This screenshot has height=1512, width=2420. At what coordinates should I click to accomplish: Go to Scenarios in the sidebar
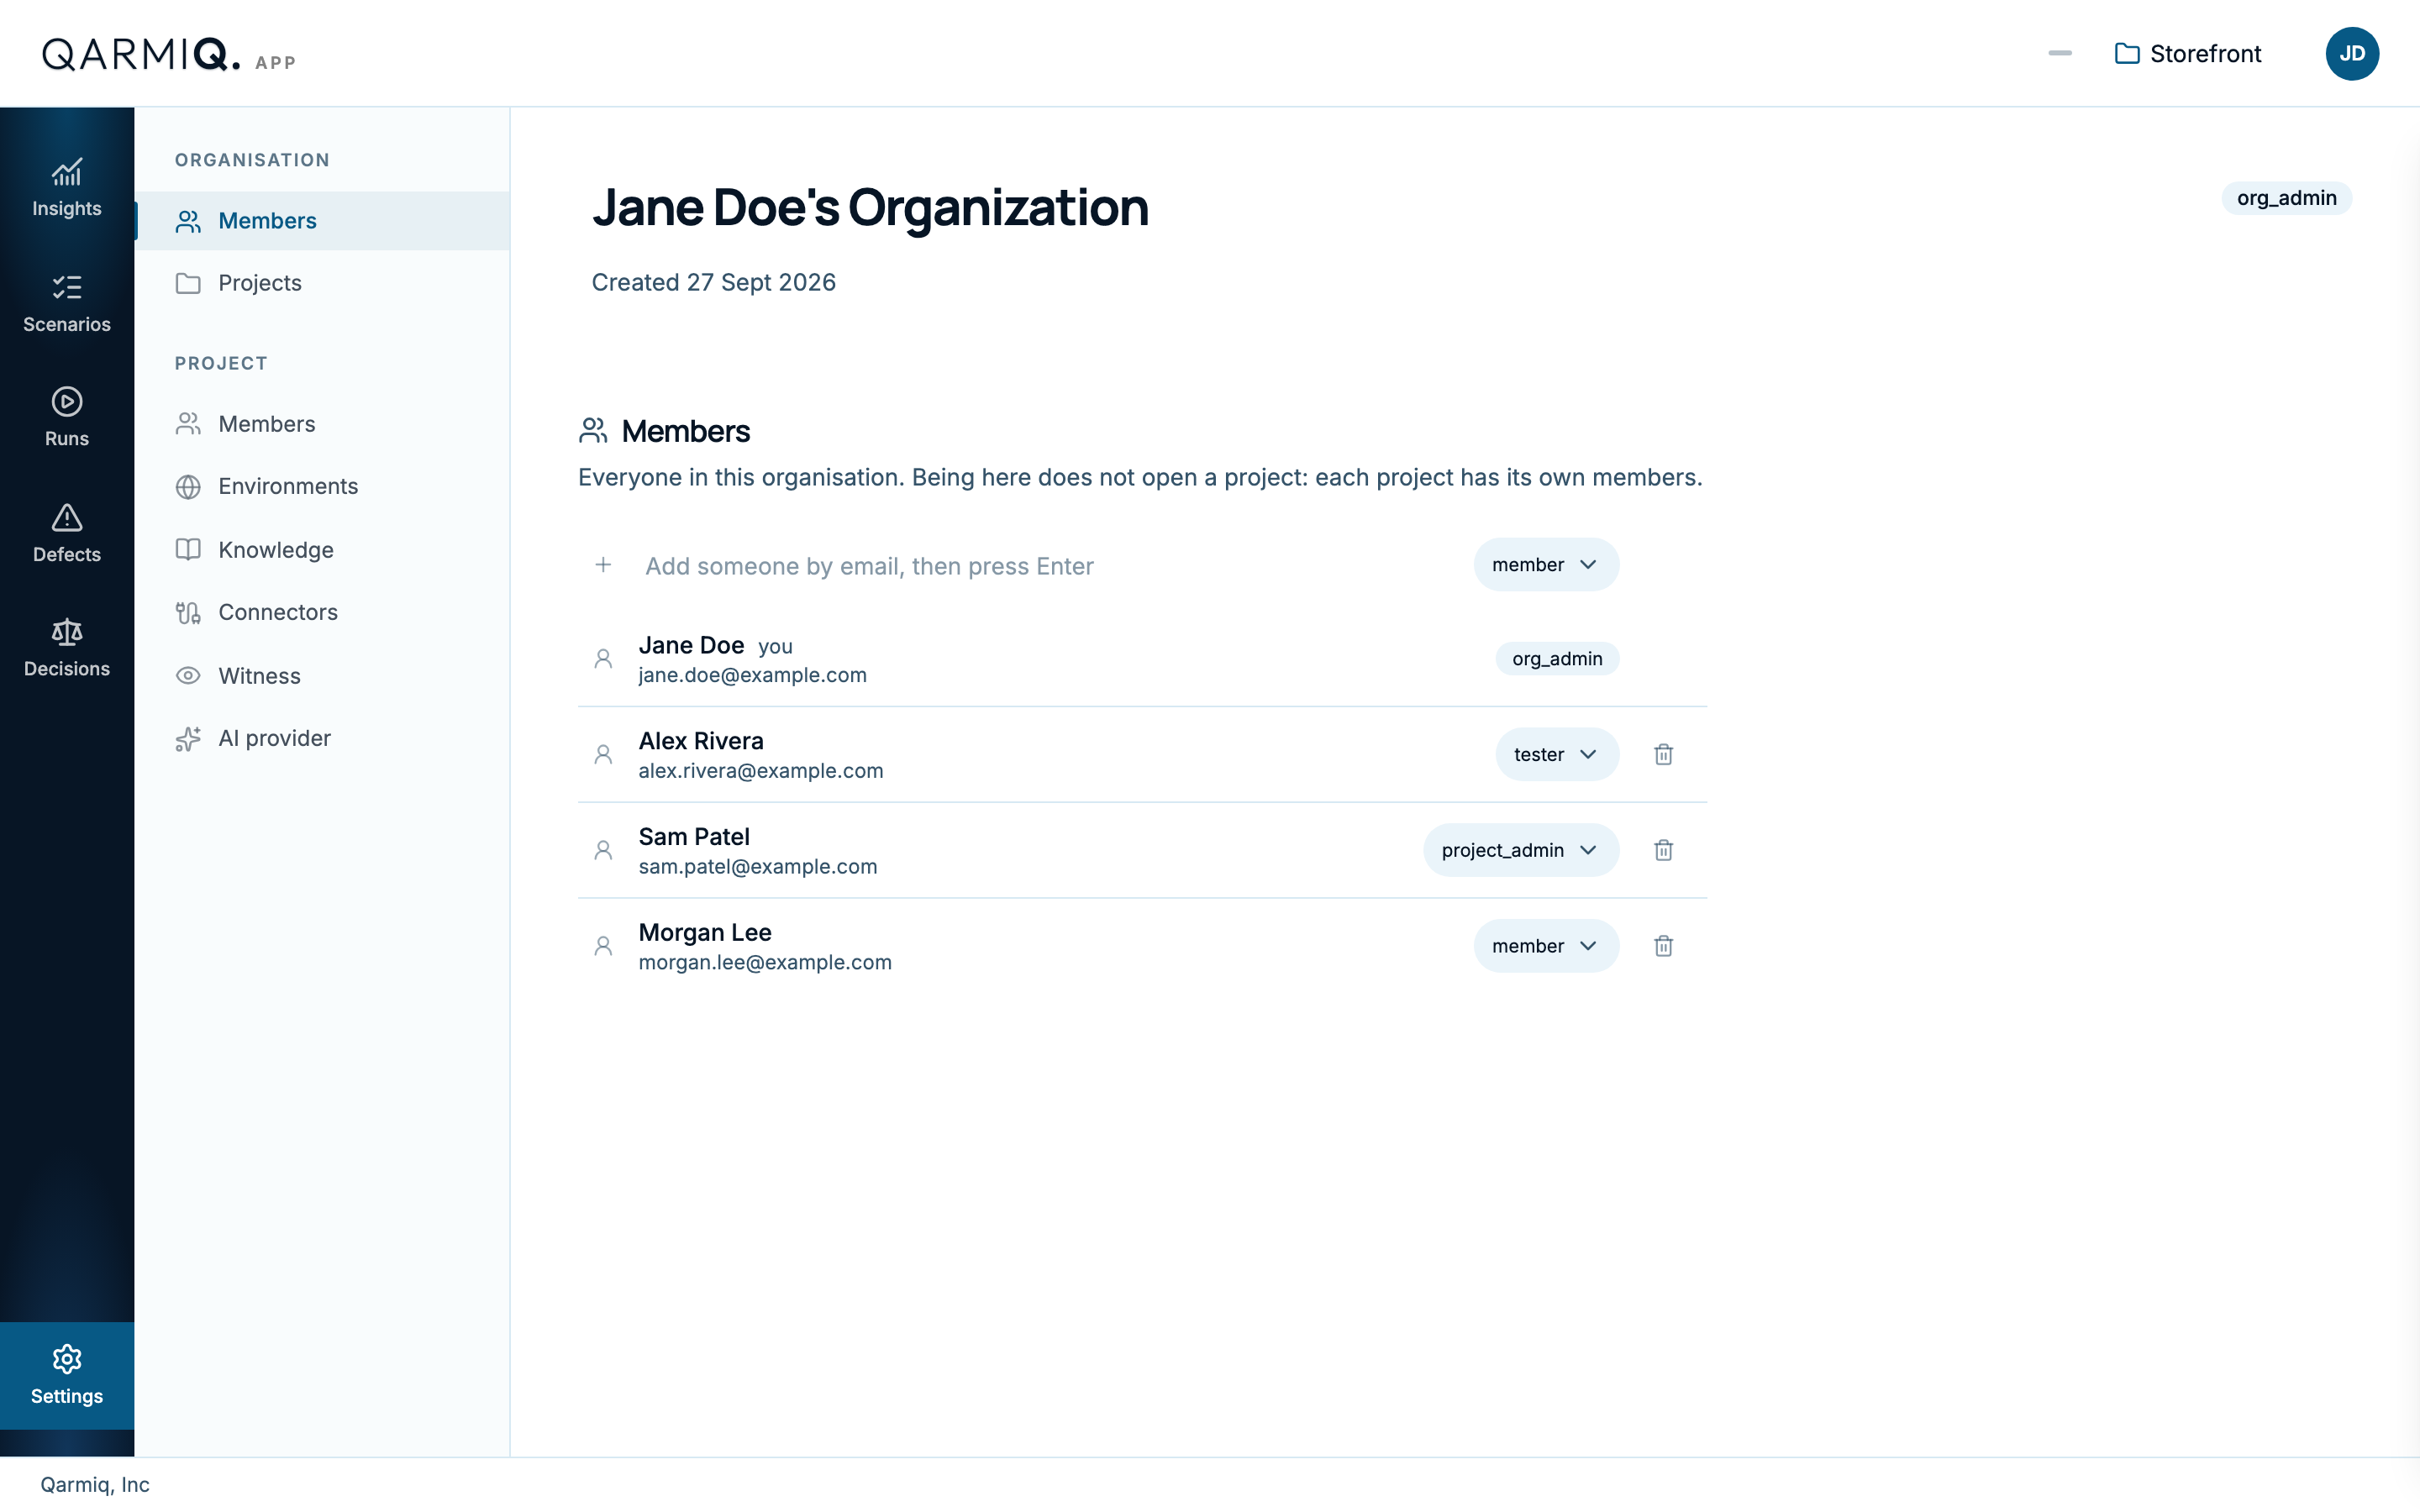[x=67, y=303]
